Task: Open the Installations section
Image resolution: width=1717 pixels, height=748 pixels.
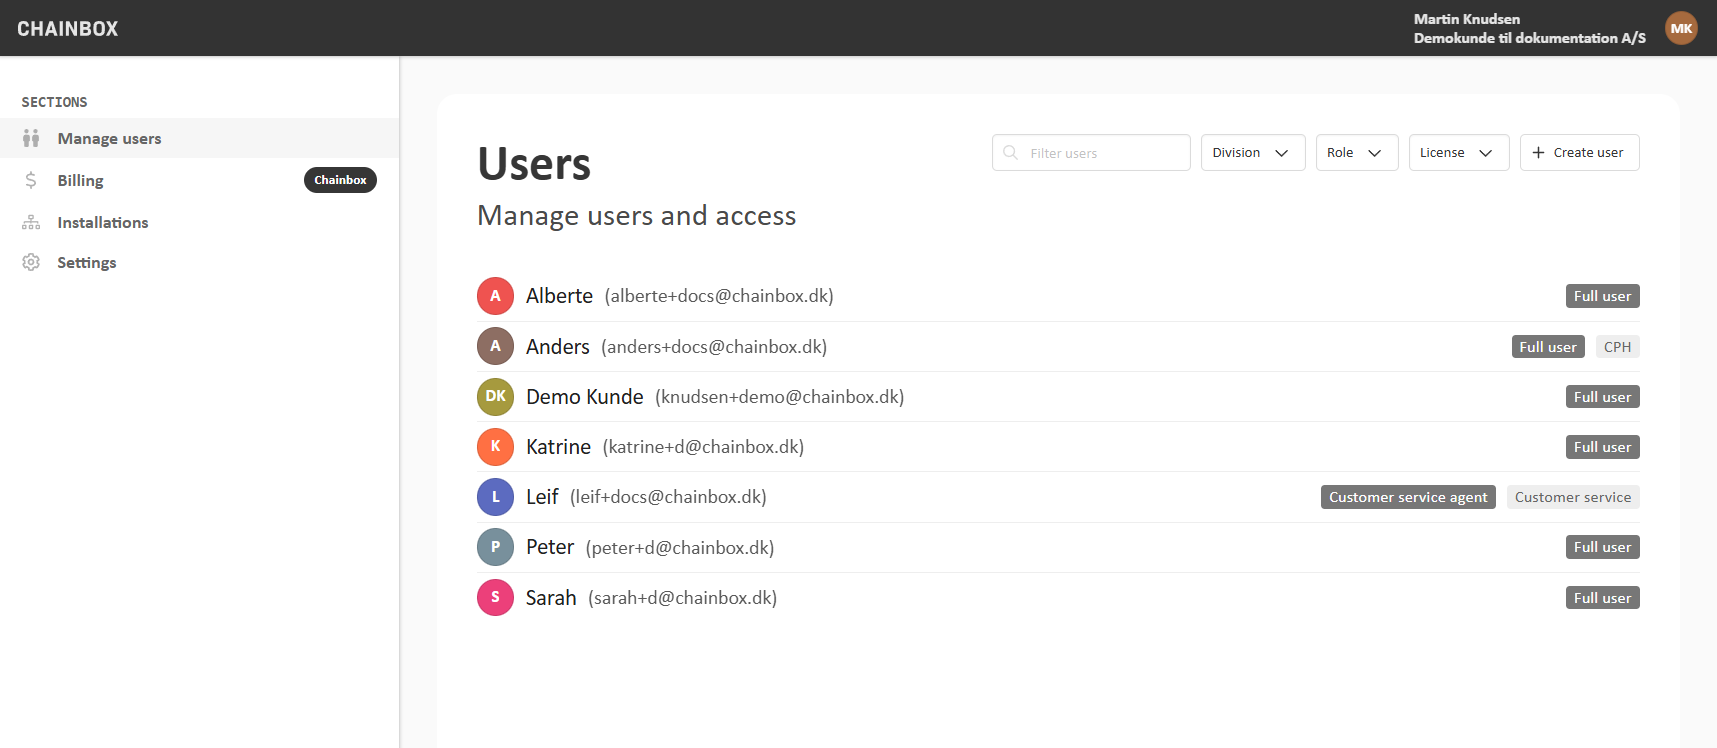Action: tap(103, 222)
